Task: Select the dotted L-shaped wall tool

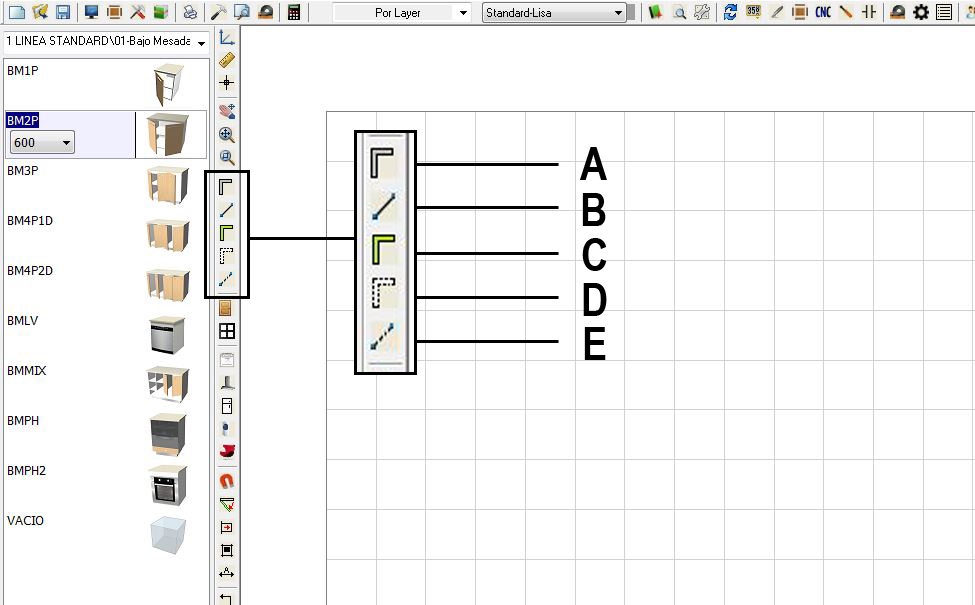Action: pos(226,256)
